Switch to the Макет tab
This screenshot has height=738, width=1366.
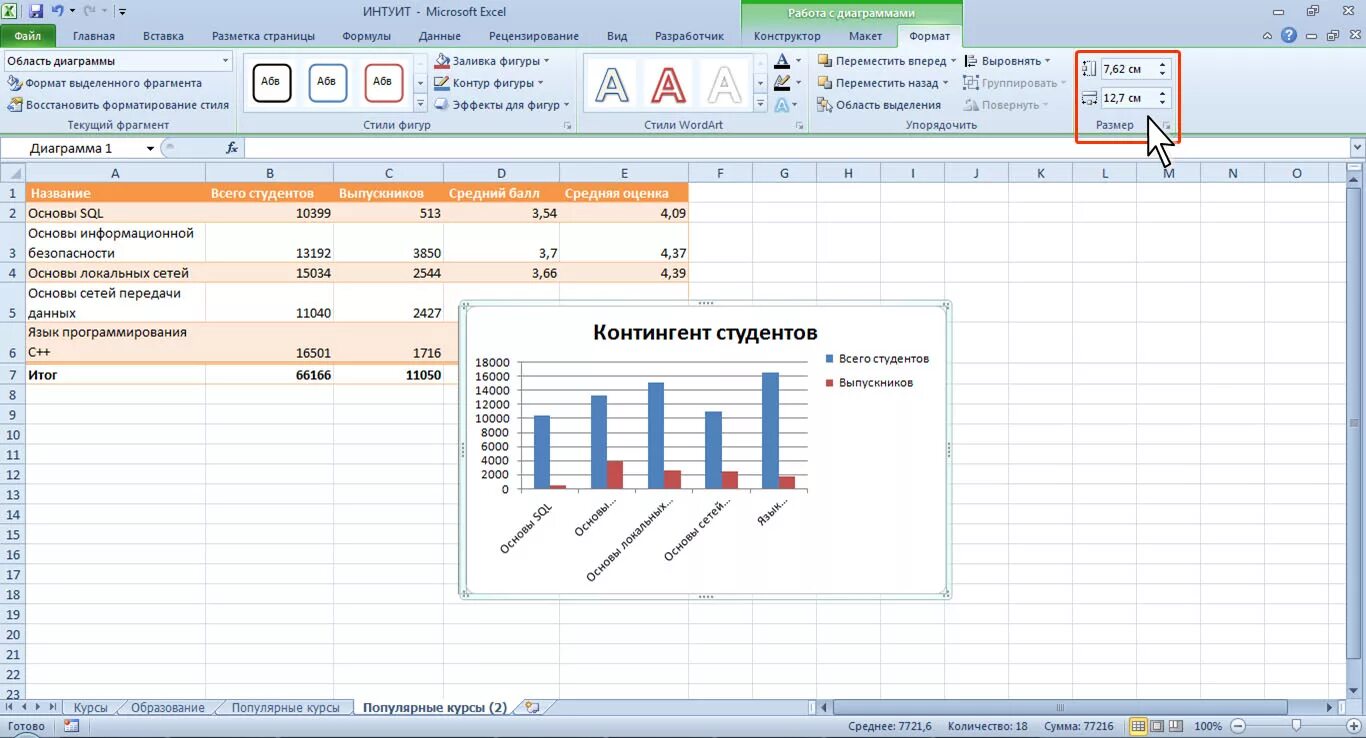pyautogui.click(x=865, y=36)
